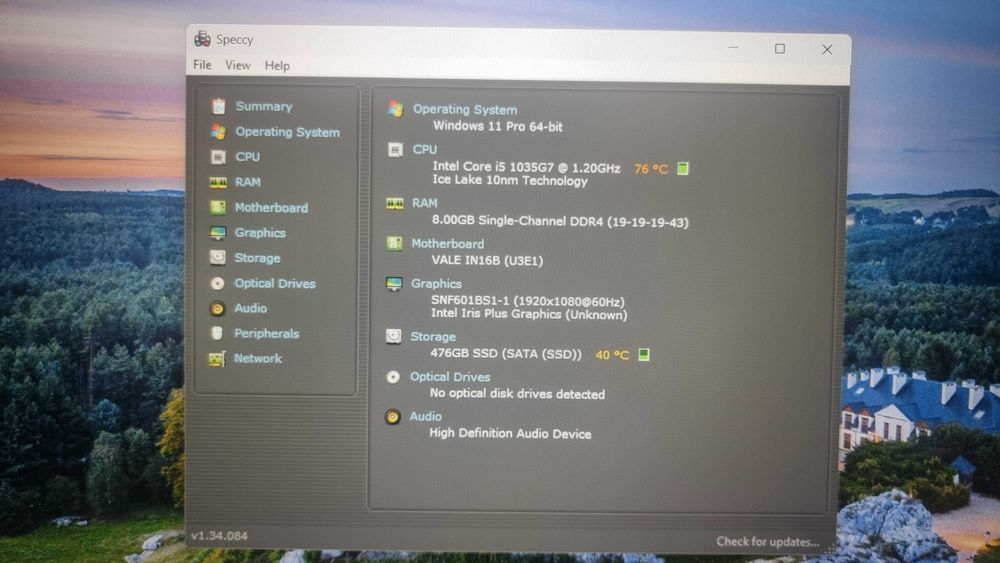Click '476GB SSD (SATA (SSD))' text
This screenshot has width=1000, height=563.
point(506,354)
